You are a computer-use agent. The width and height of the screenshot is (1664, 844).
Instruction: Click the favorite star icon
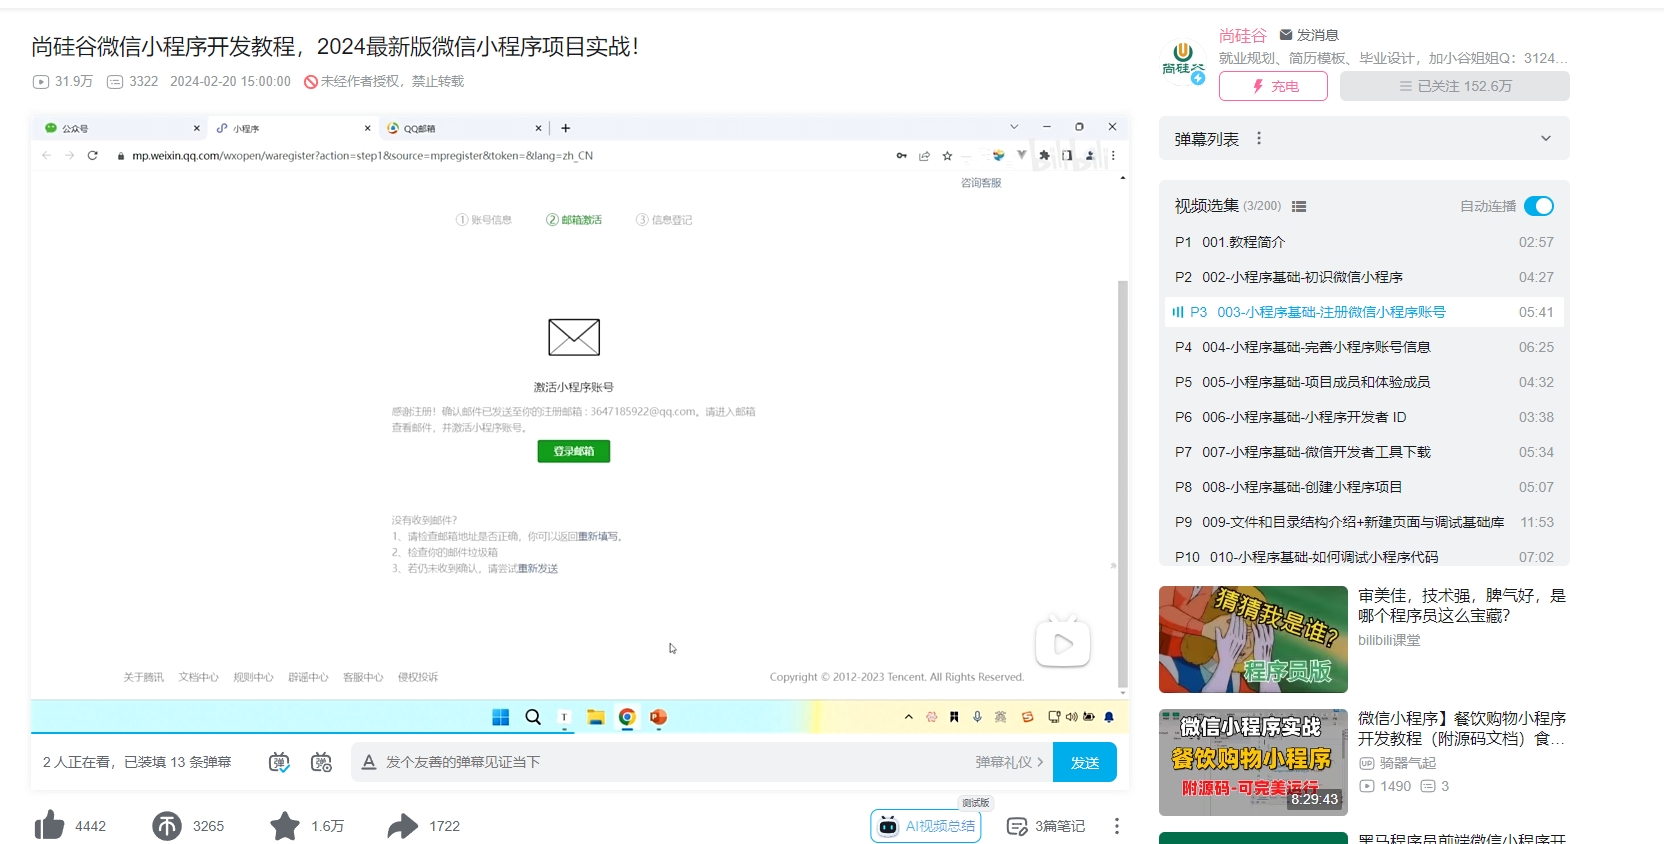click(285, 826)
